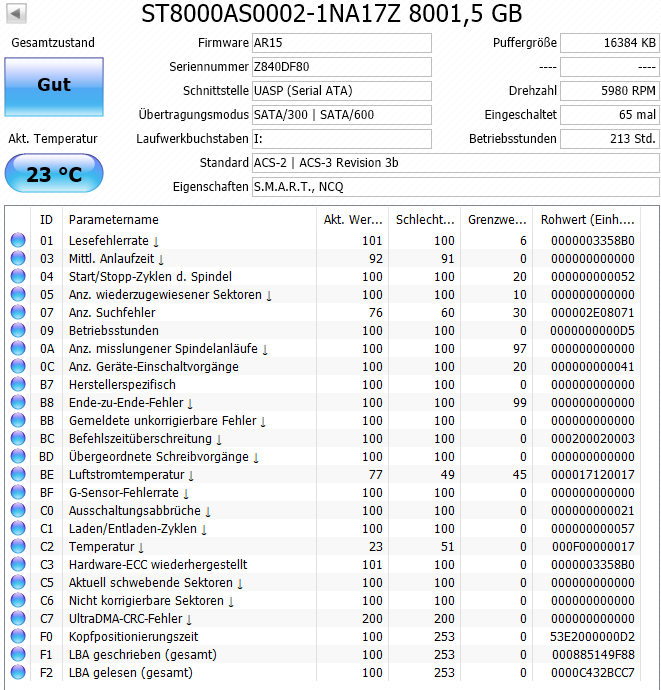Screen dimensions: 661x690
Task: Click the Eingeschaltet field 65 mal
Action: tap(610, 115)
